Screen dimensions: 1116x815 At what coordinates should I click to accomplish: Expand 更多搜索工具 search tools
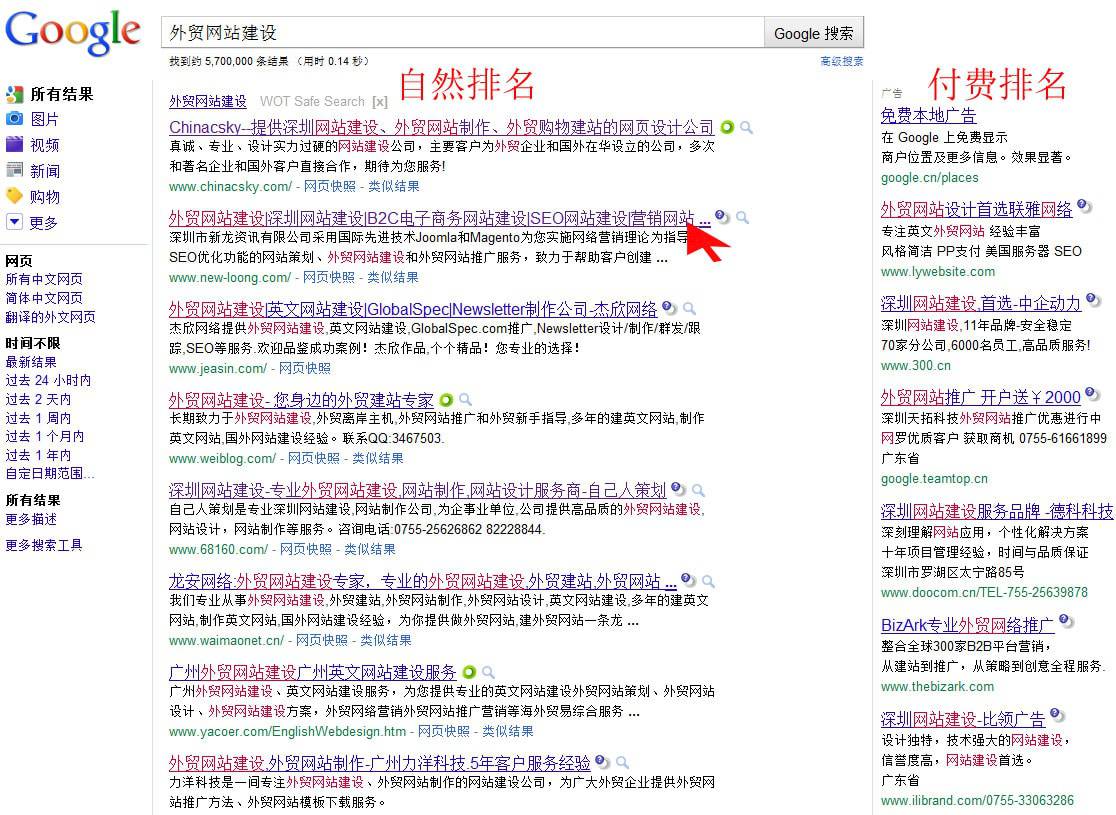(44, 545)
